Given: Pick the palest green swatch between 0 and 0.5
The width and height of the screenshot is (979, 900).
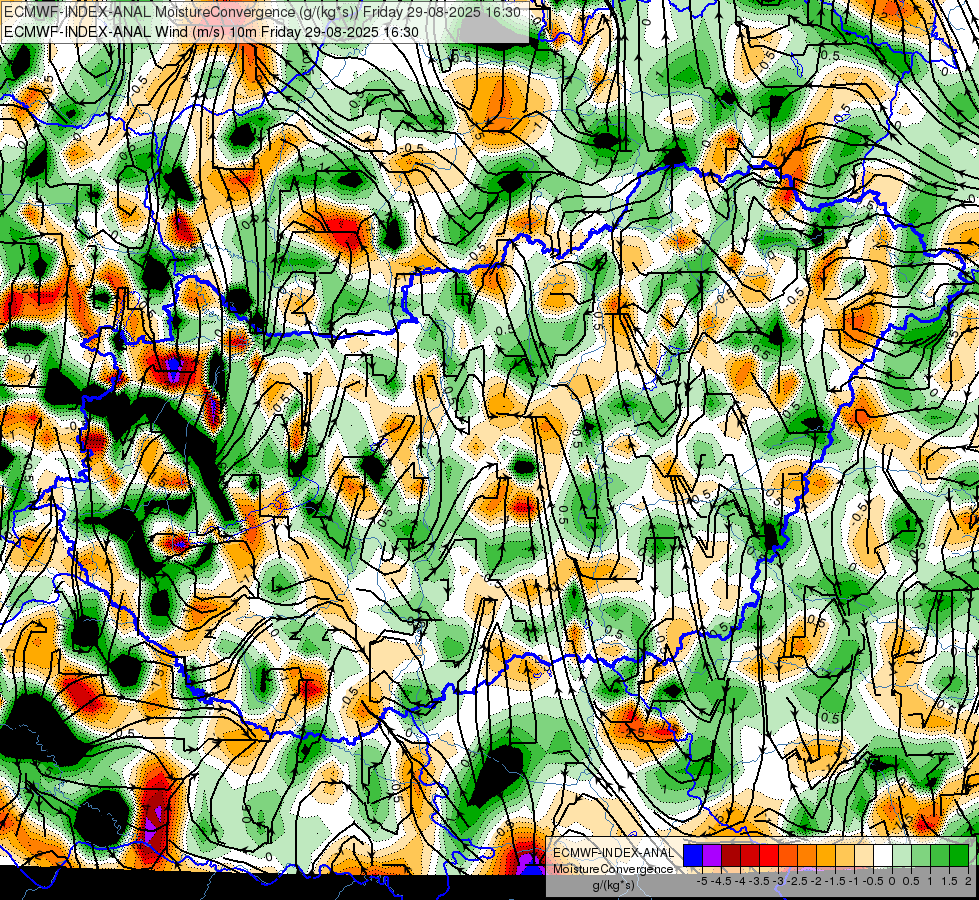Looking at the screenshot, I should tap(902, 856).
